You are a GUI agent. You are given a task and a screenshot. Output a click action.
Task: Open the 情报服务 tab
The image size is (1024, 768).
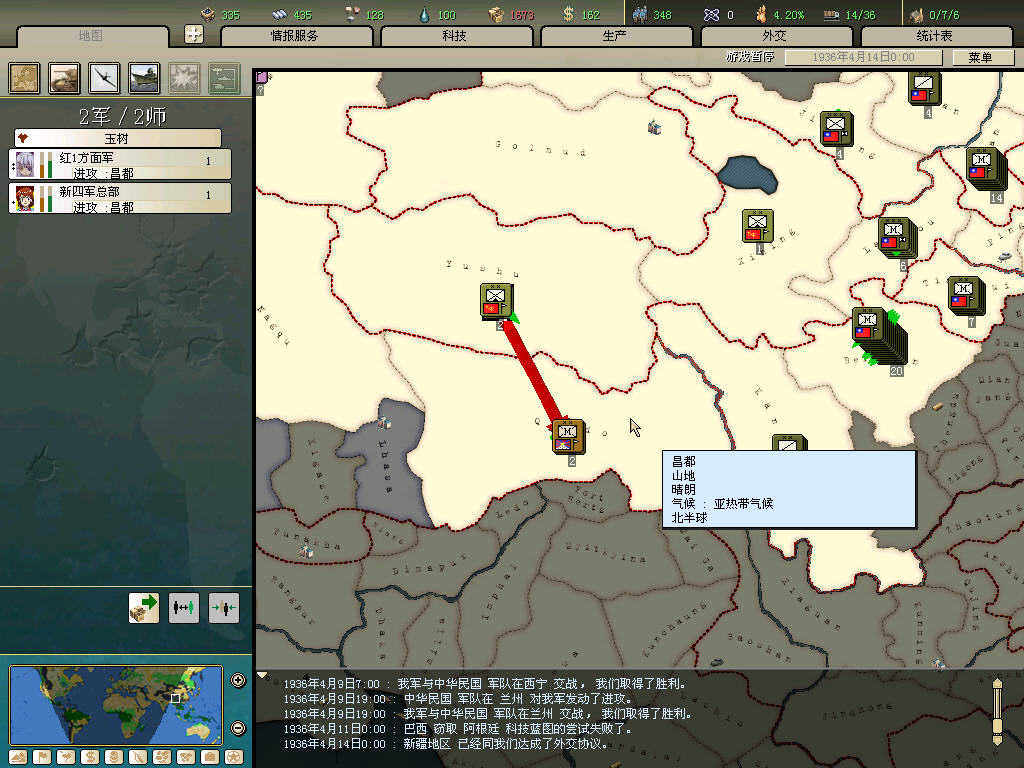[295, 36]
